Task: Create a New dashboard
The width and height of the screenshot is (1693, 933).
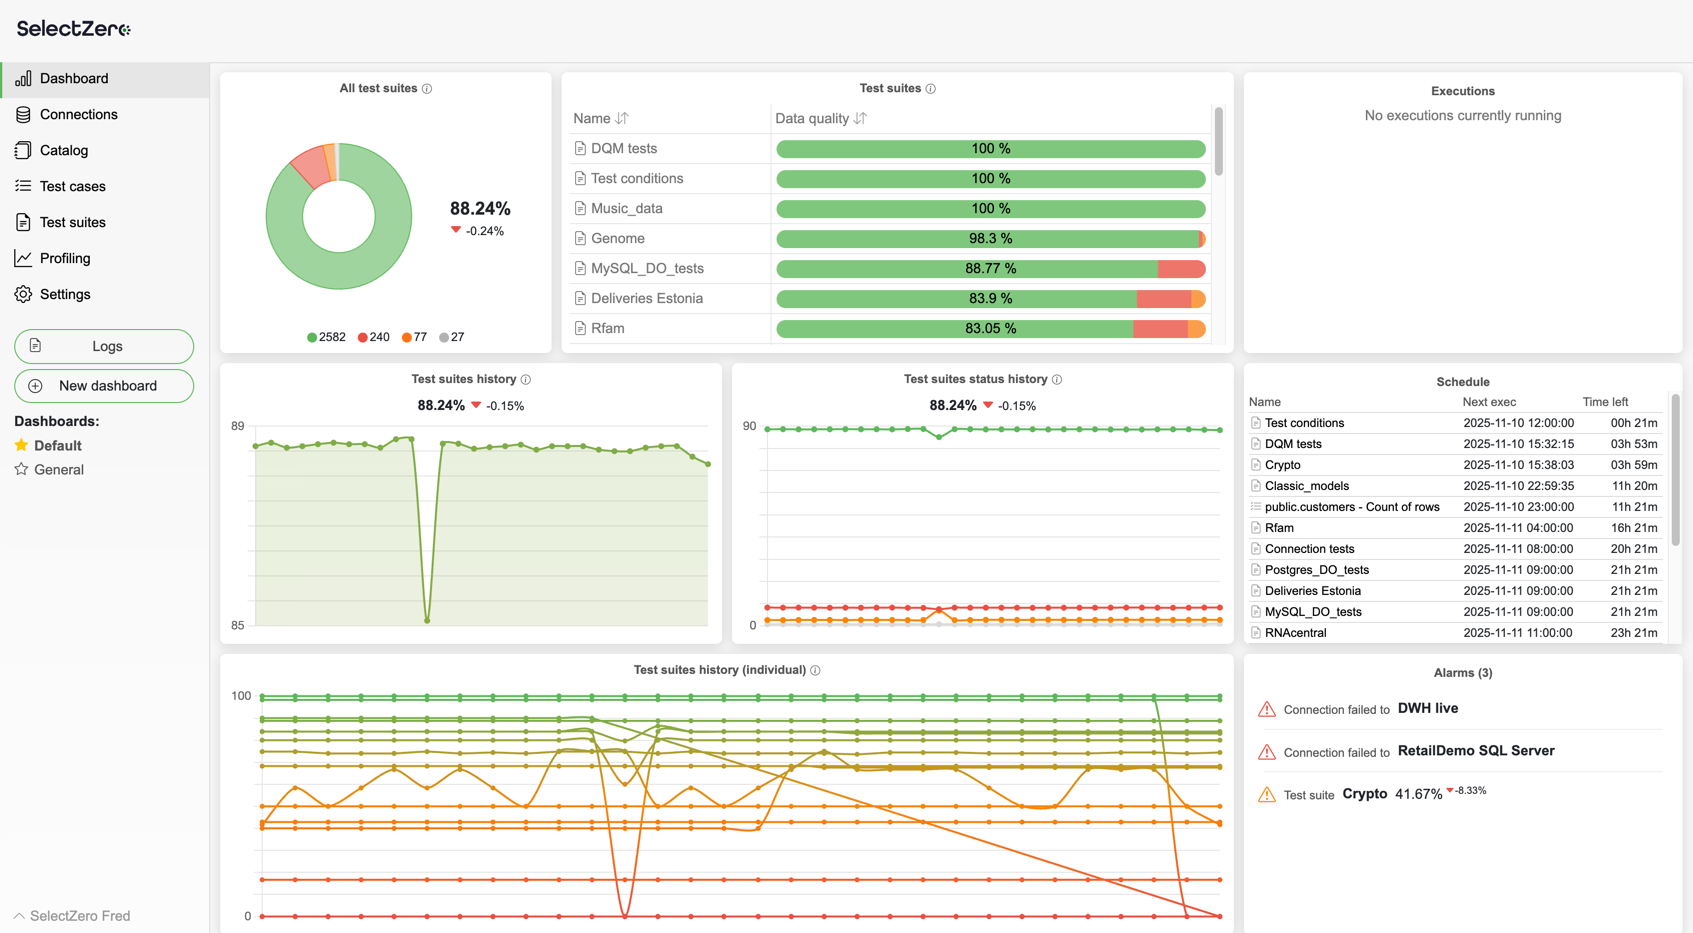Action: tap(104, 386)
